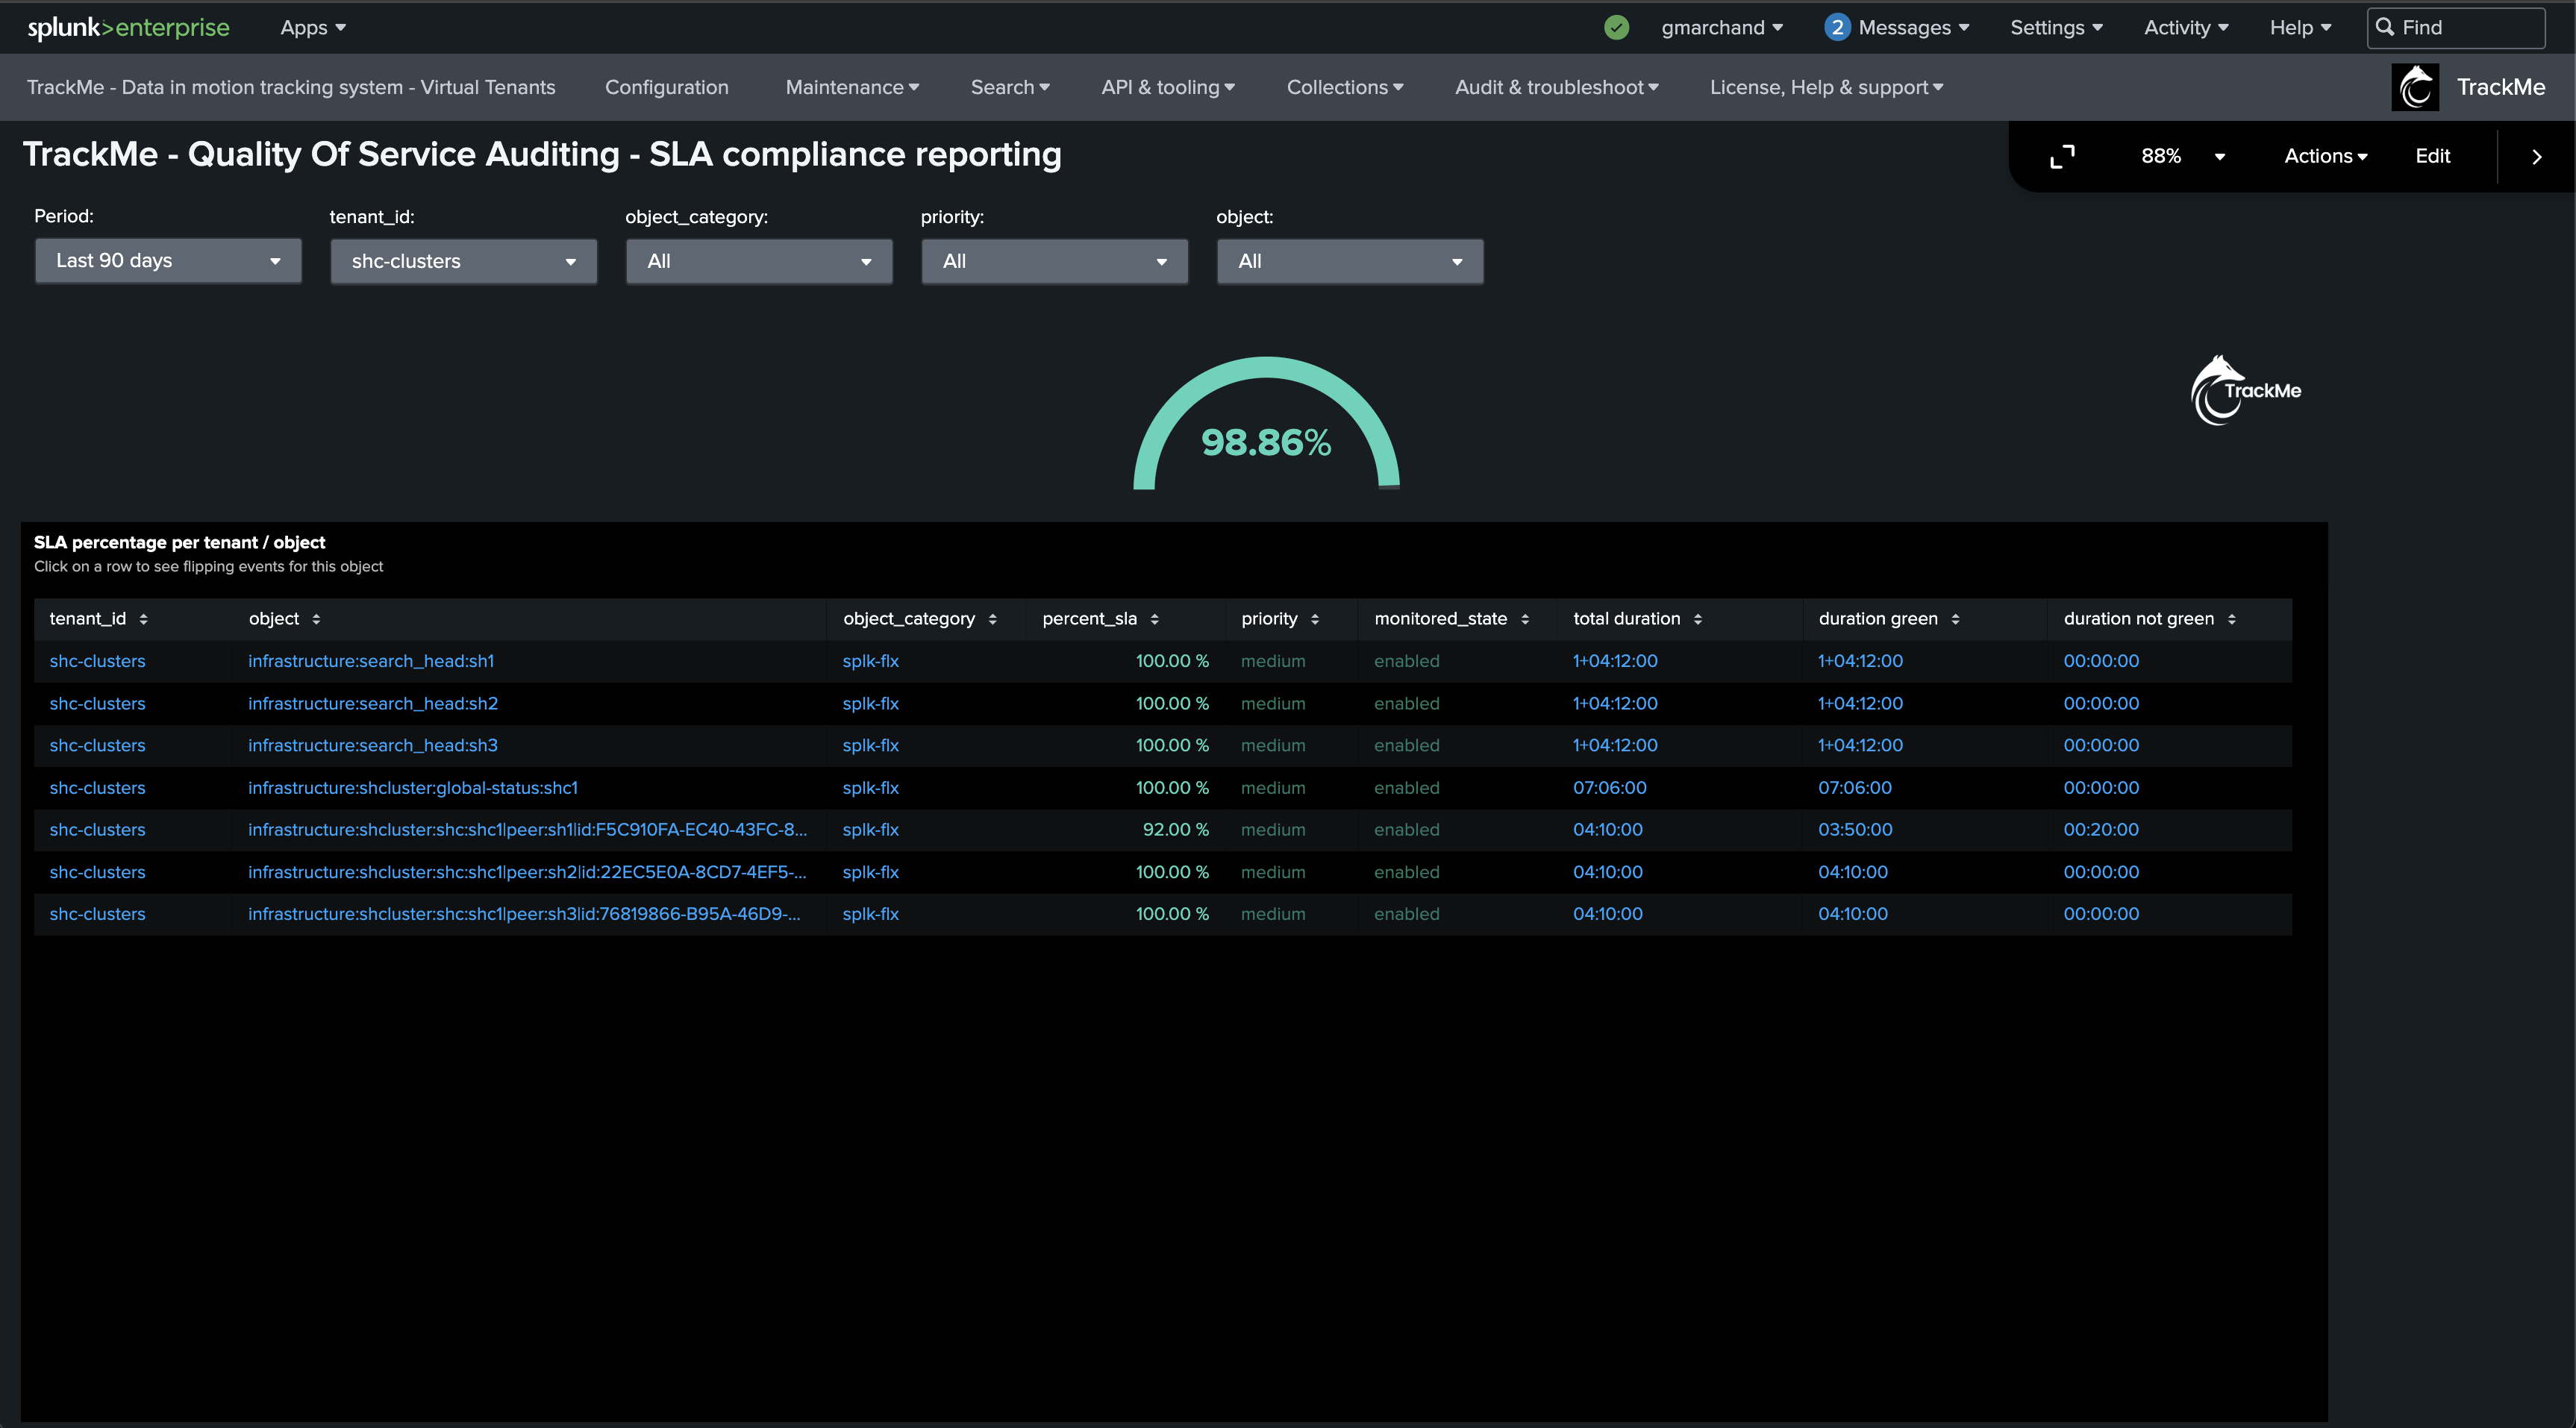Sort by monitored_state column sort icon
Viewport: 2576px width, 1428px height.
(x=1524, y=619)
